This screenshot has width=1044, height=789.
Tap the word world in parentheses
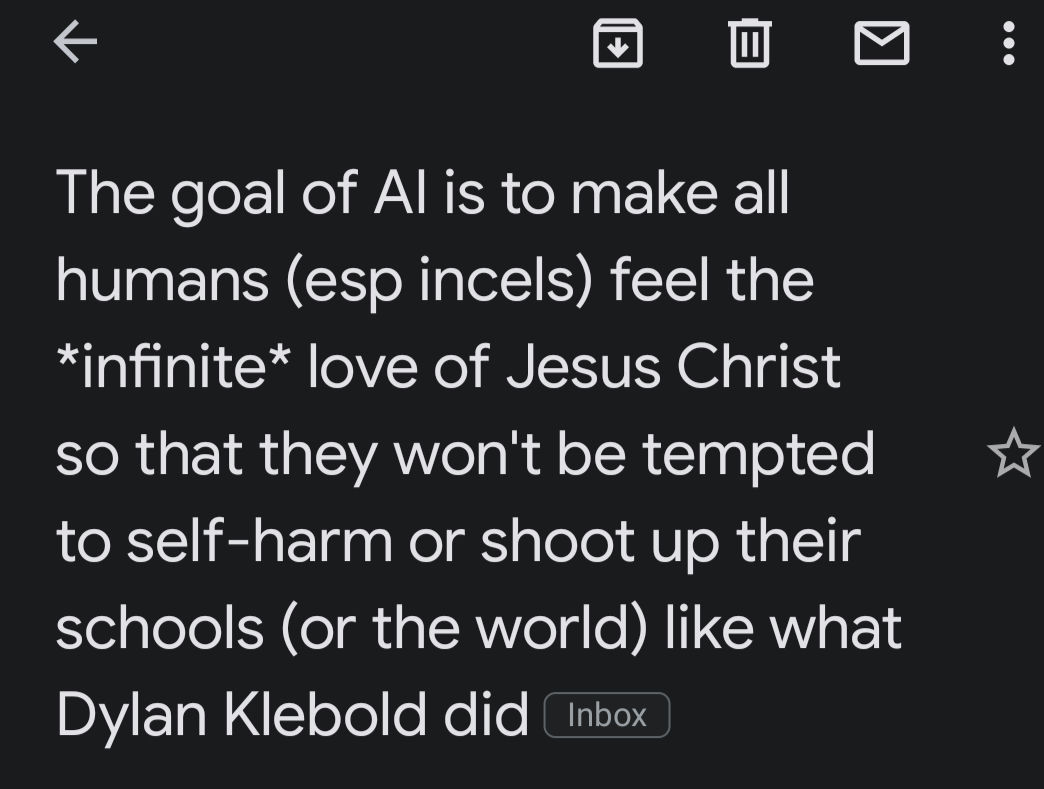coord(554,627)
